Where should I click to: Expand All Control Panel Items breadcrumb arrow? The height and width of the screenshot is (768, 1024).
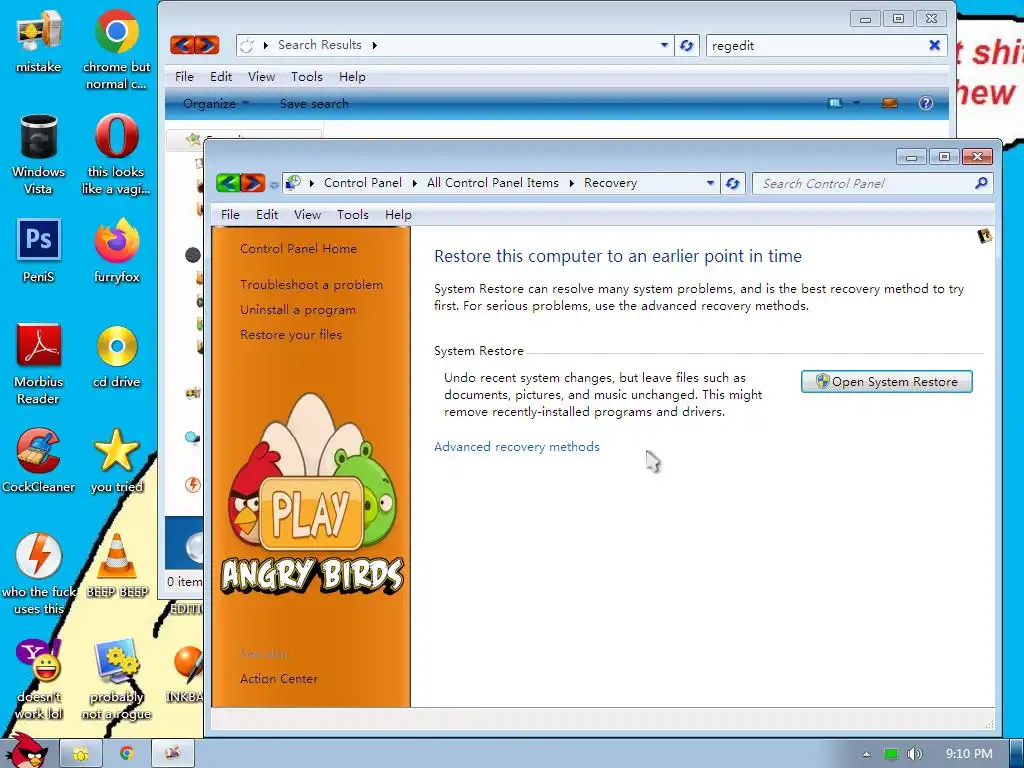(x=571, y=184)
